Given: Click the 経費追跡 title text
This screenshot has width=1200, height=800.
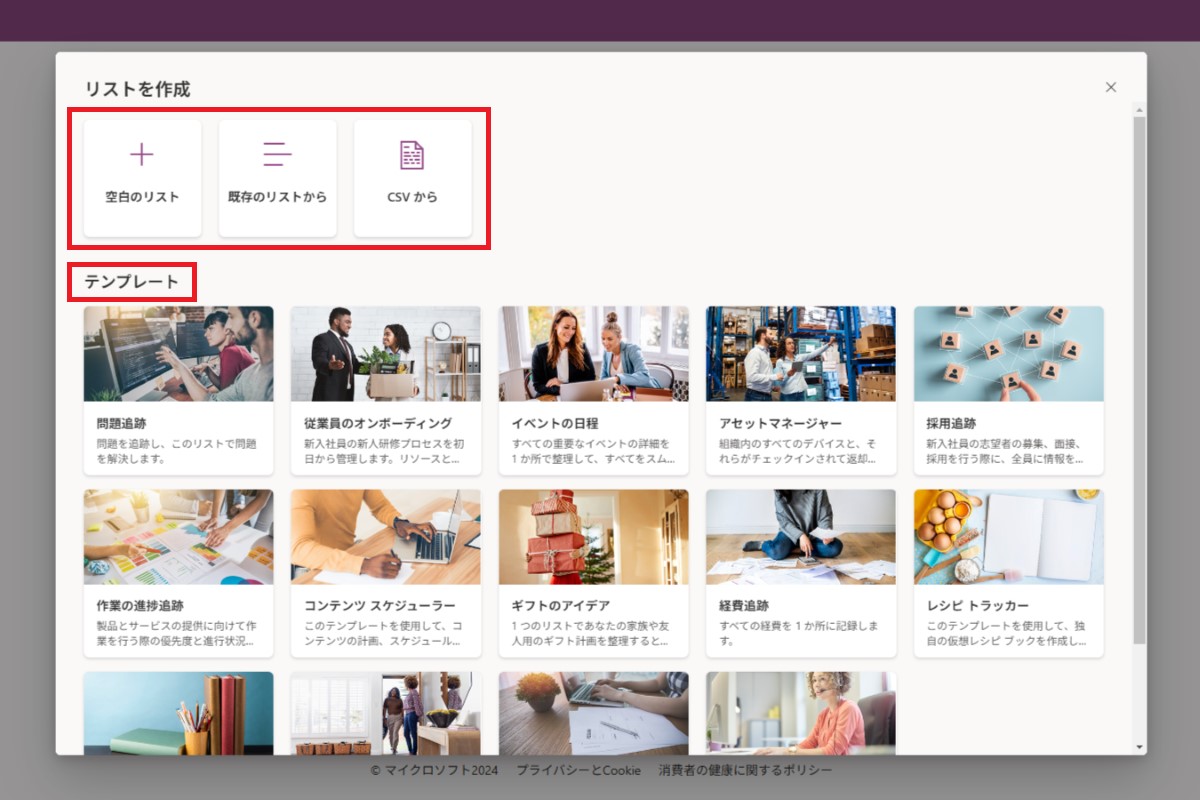Looking at the screenshot, I should pyautogui.click(x=744, y=606).
